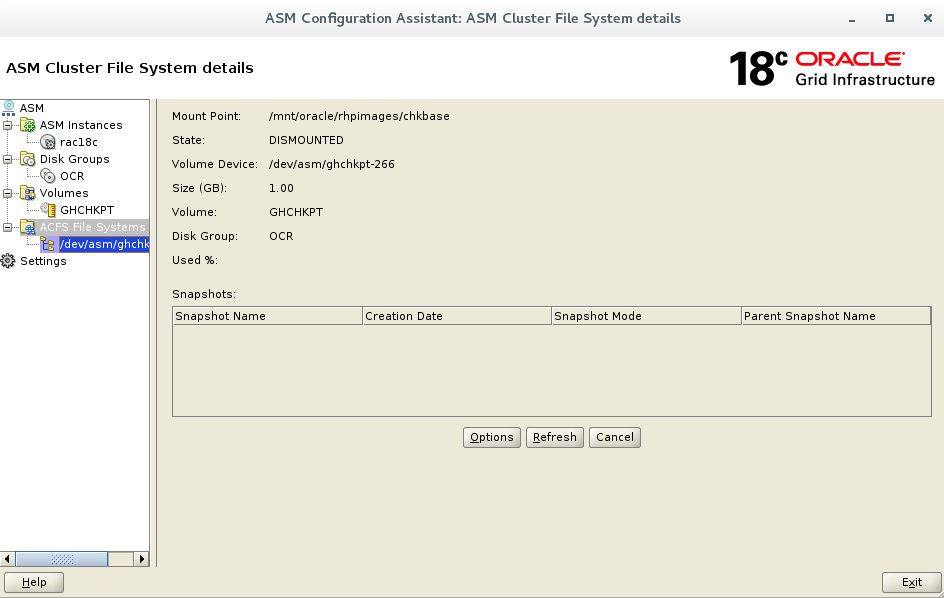
Task: Click the ASM Instances gear folder icon
Action: point(28,125)
